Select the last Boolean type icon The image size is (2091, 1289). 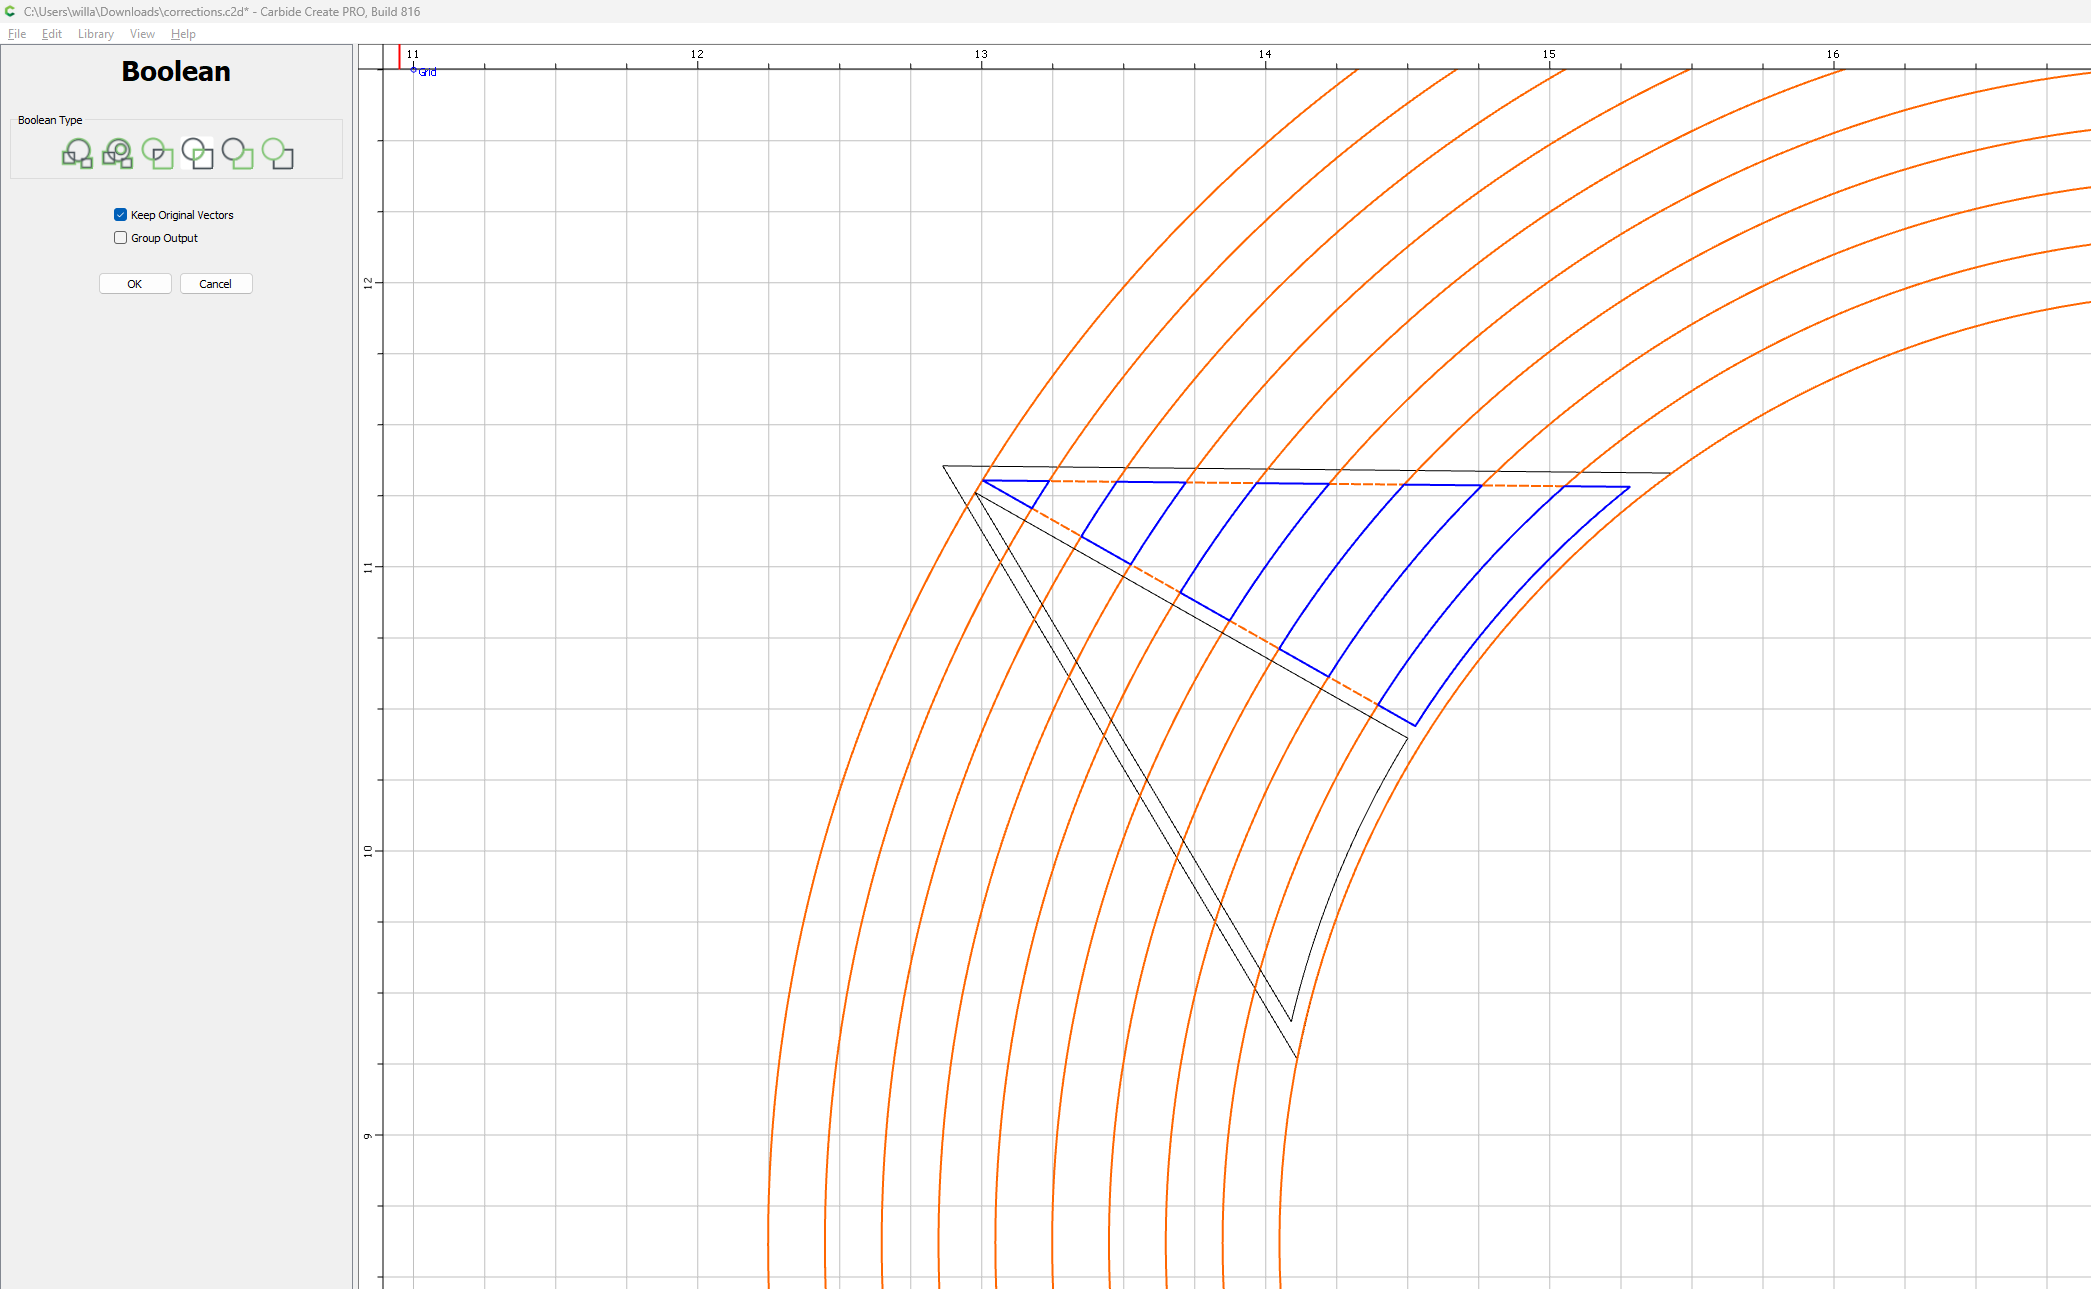pos(277,154)
